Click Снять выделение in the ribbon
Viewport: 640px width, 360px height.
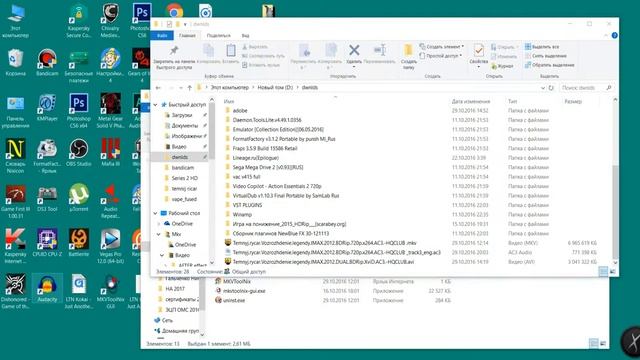(546, 56)
